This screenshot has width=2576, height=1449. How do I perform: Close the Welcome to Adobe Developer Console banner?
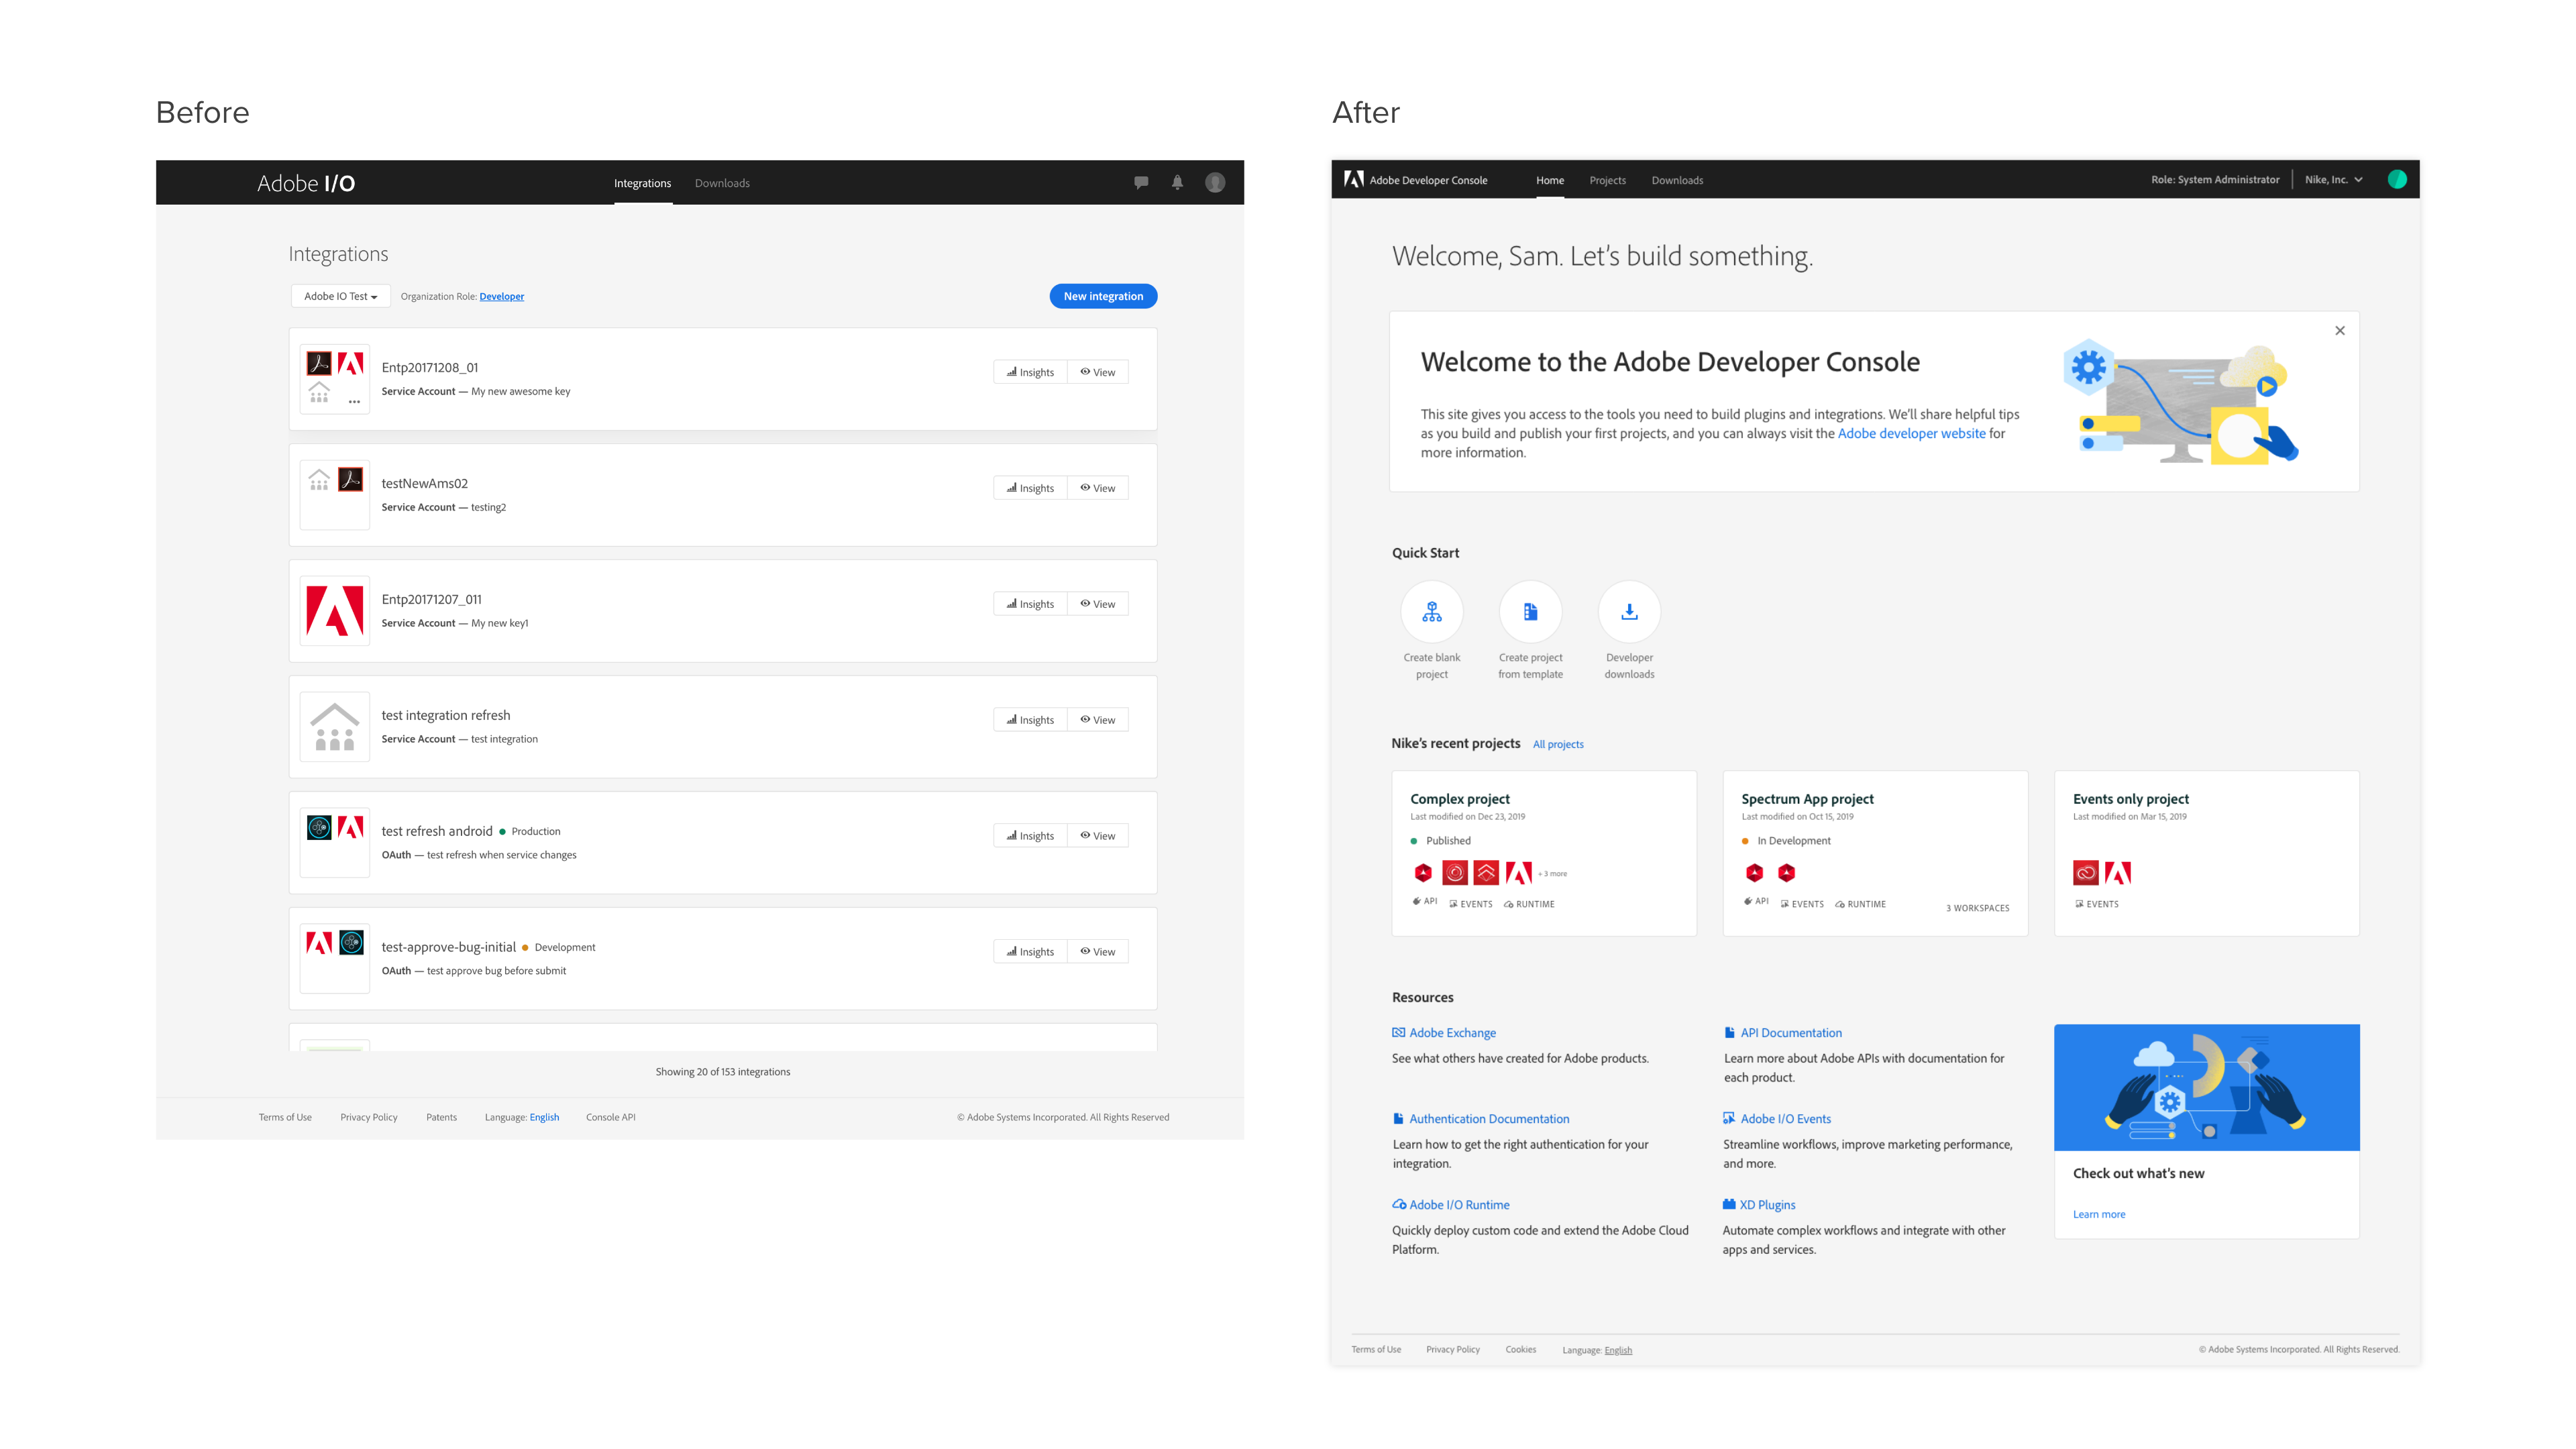[2340, 331]
